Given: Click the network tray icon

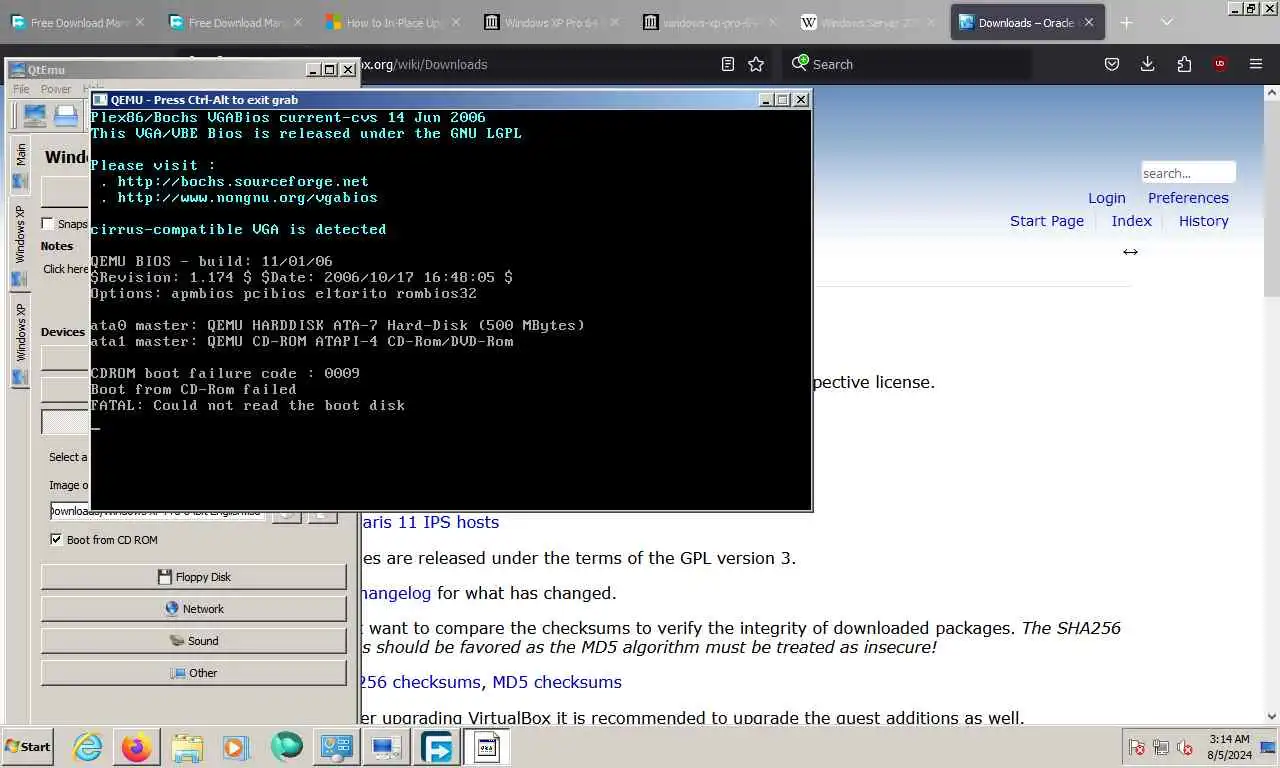Looking at the screenshot, I should pyautogui.click(x=1161, y=747).
